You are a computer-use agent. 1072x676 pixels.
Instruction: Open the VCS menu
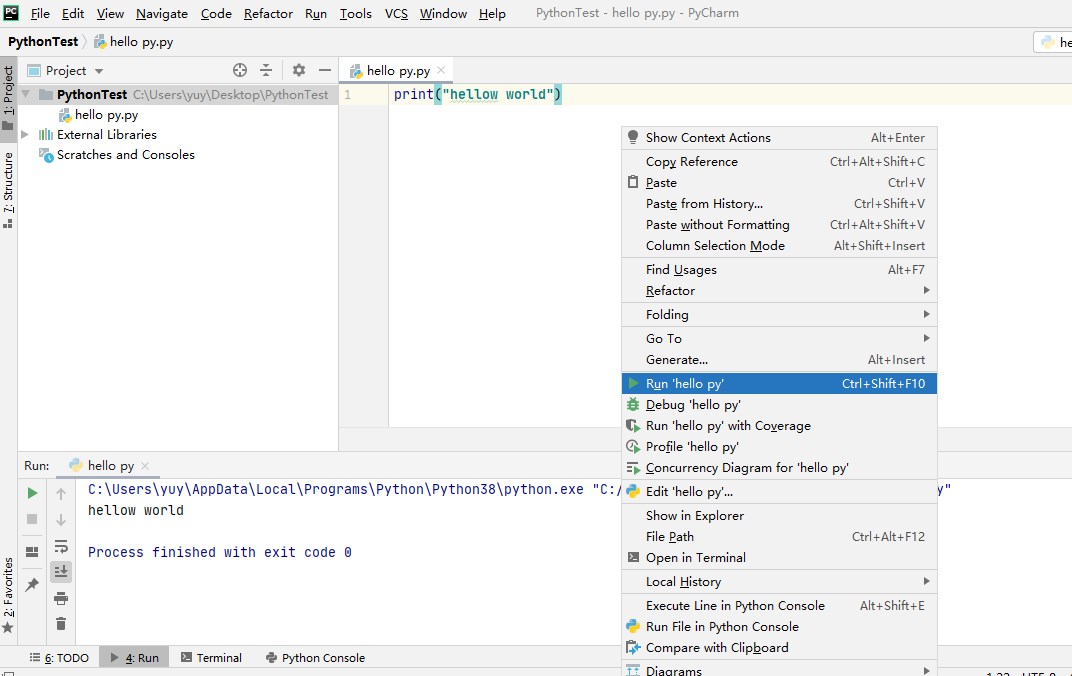[x=396, y=14]
